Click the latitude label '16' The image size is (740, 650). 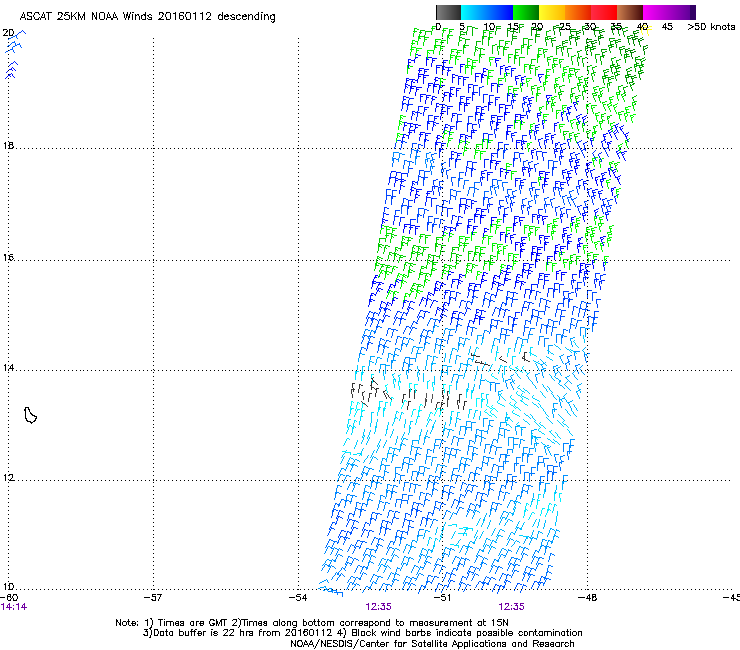pyautogui.click(x=8, y=257)
